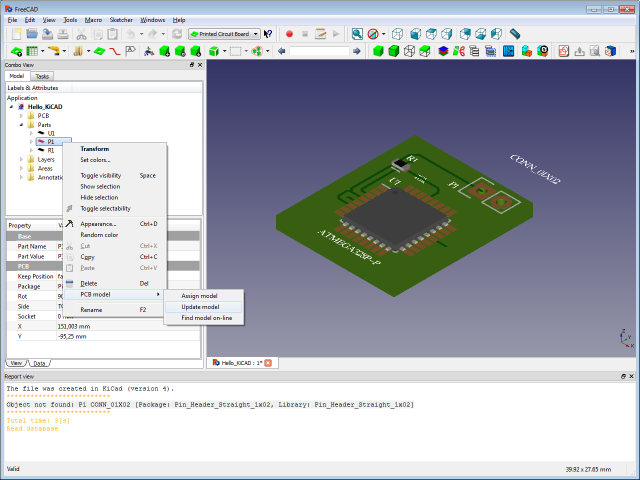The width and height of the screenshot is (640, 480).
Task: Open the macro editor notepad icon
Action: pyautogui.click(x=320, y=34)
